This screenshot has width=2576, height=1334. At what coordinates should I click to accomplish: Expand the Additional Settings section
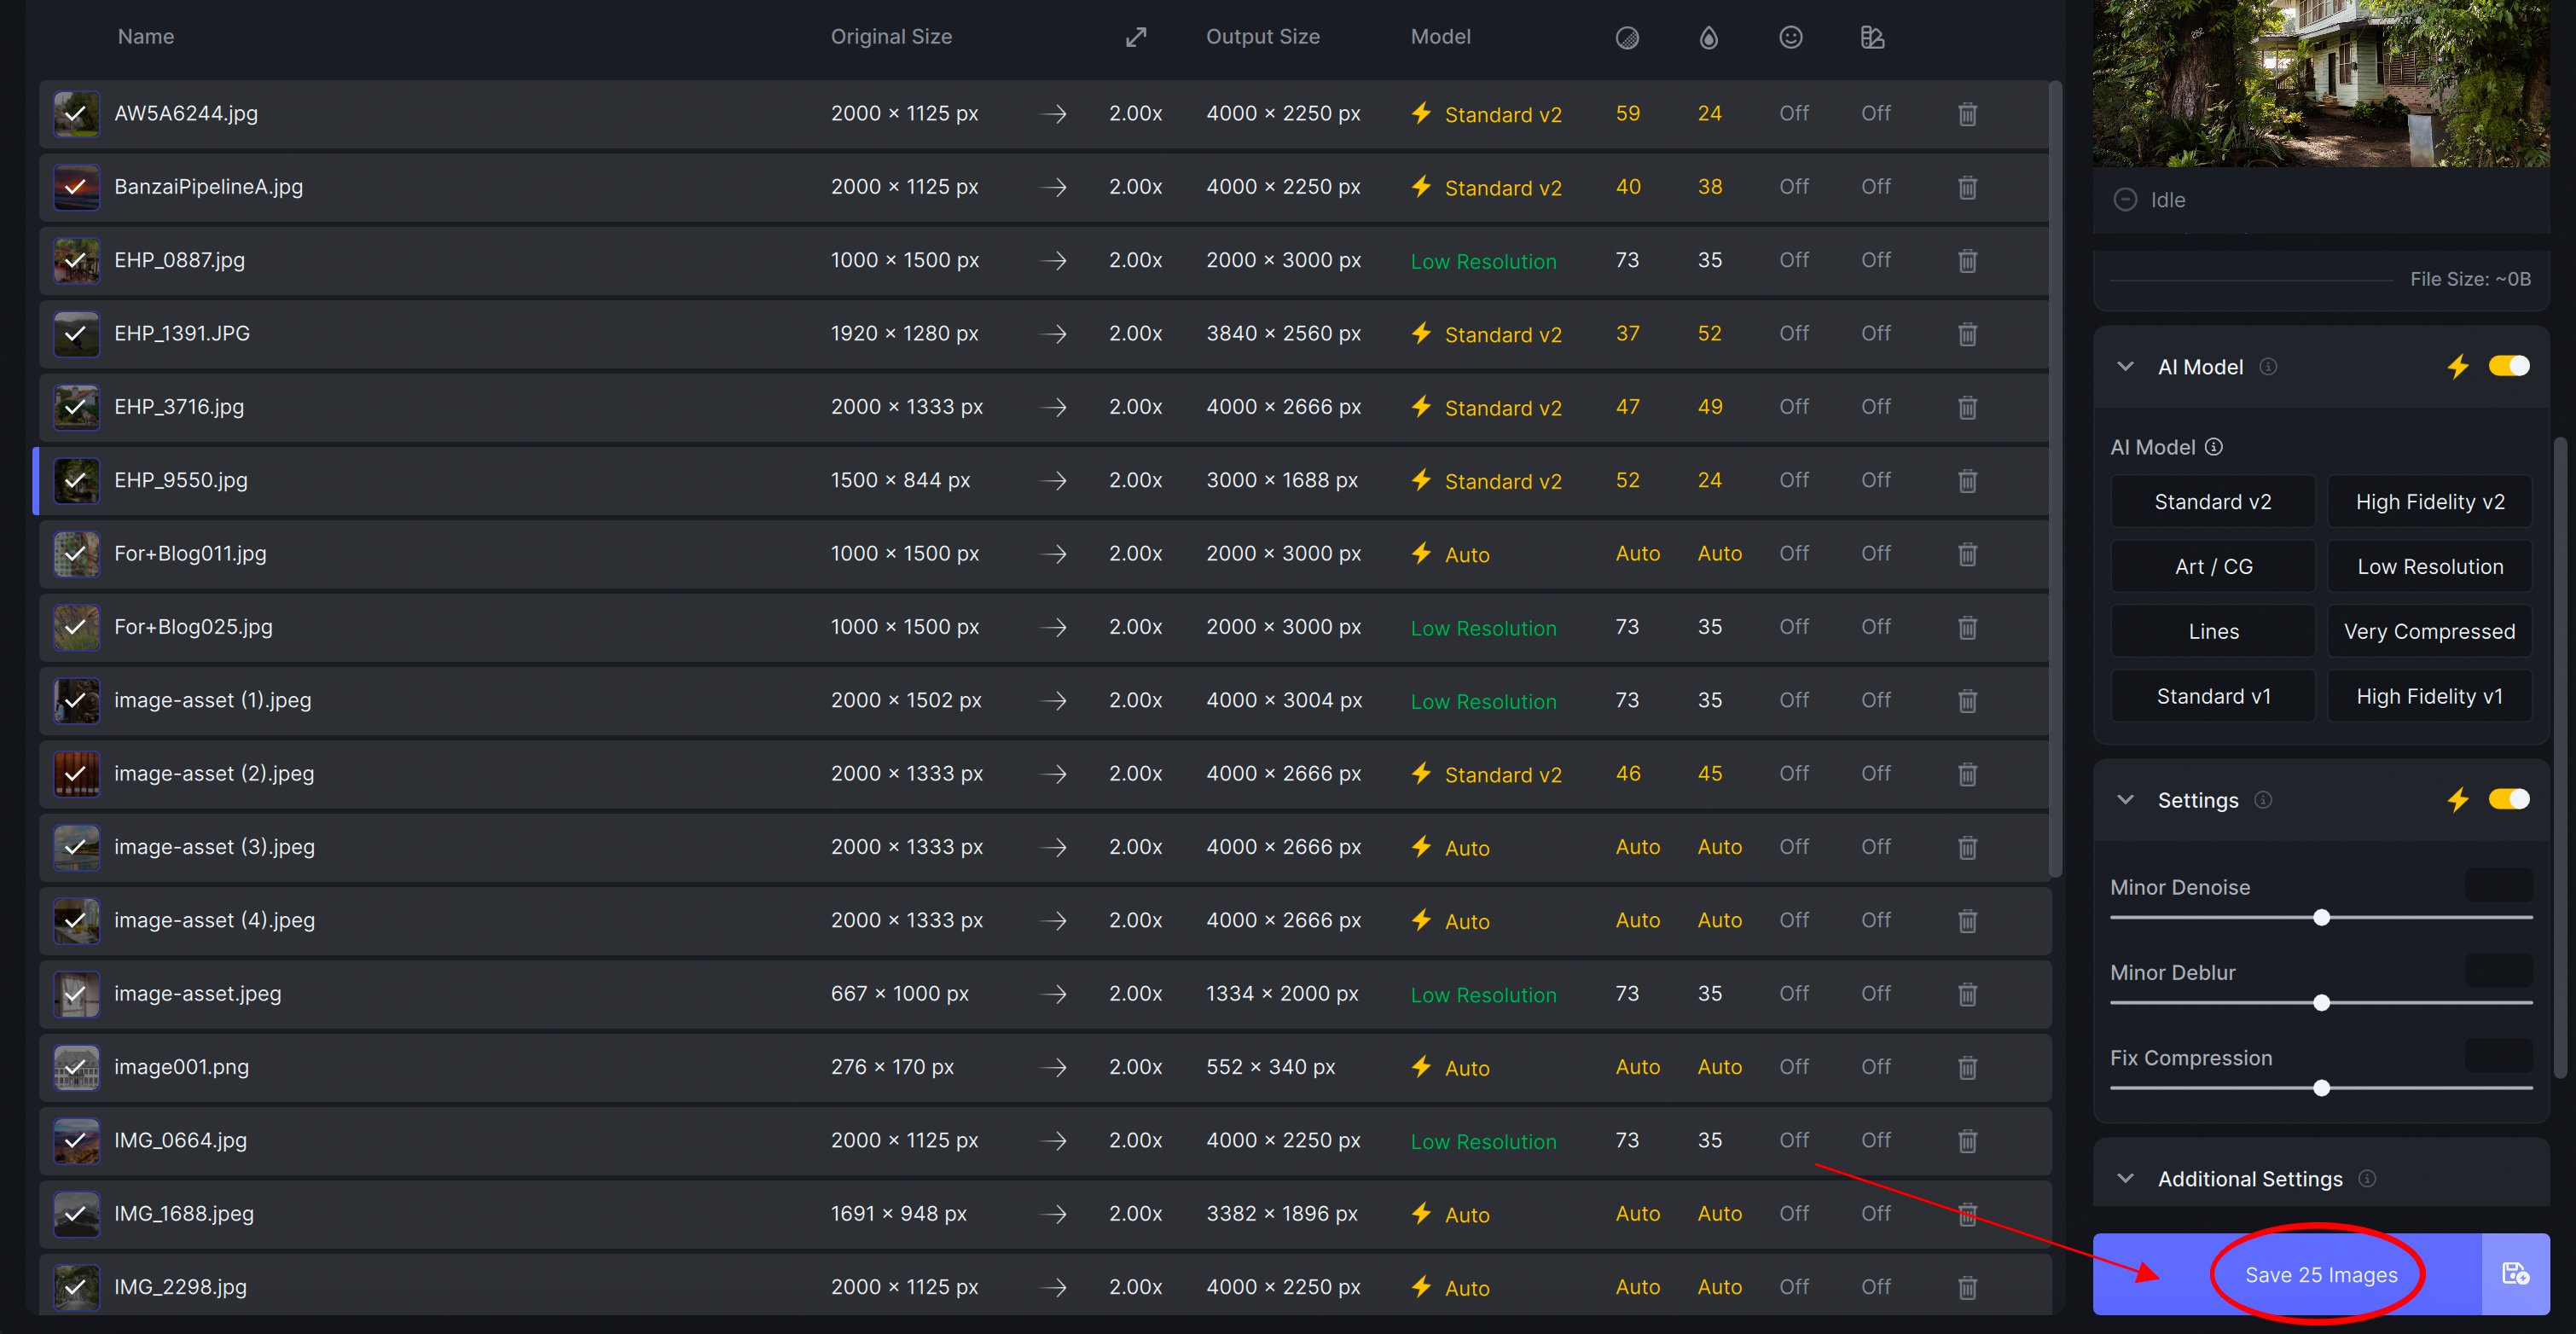click(2125, 1179)
